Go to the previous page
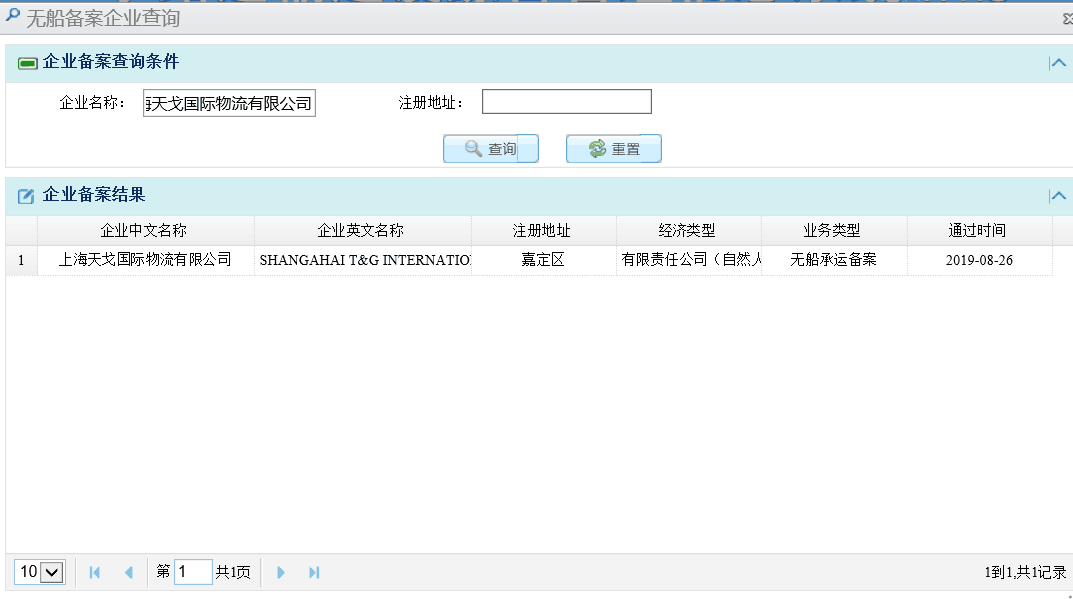The image size is (1073, 599). tap(129, 572)
